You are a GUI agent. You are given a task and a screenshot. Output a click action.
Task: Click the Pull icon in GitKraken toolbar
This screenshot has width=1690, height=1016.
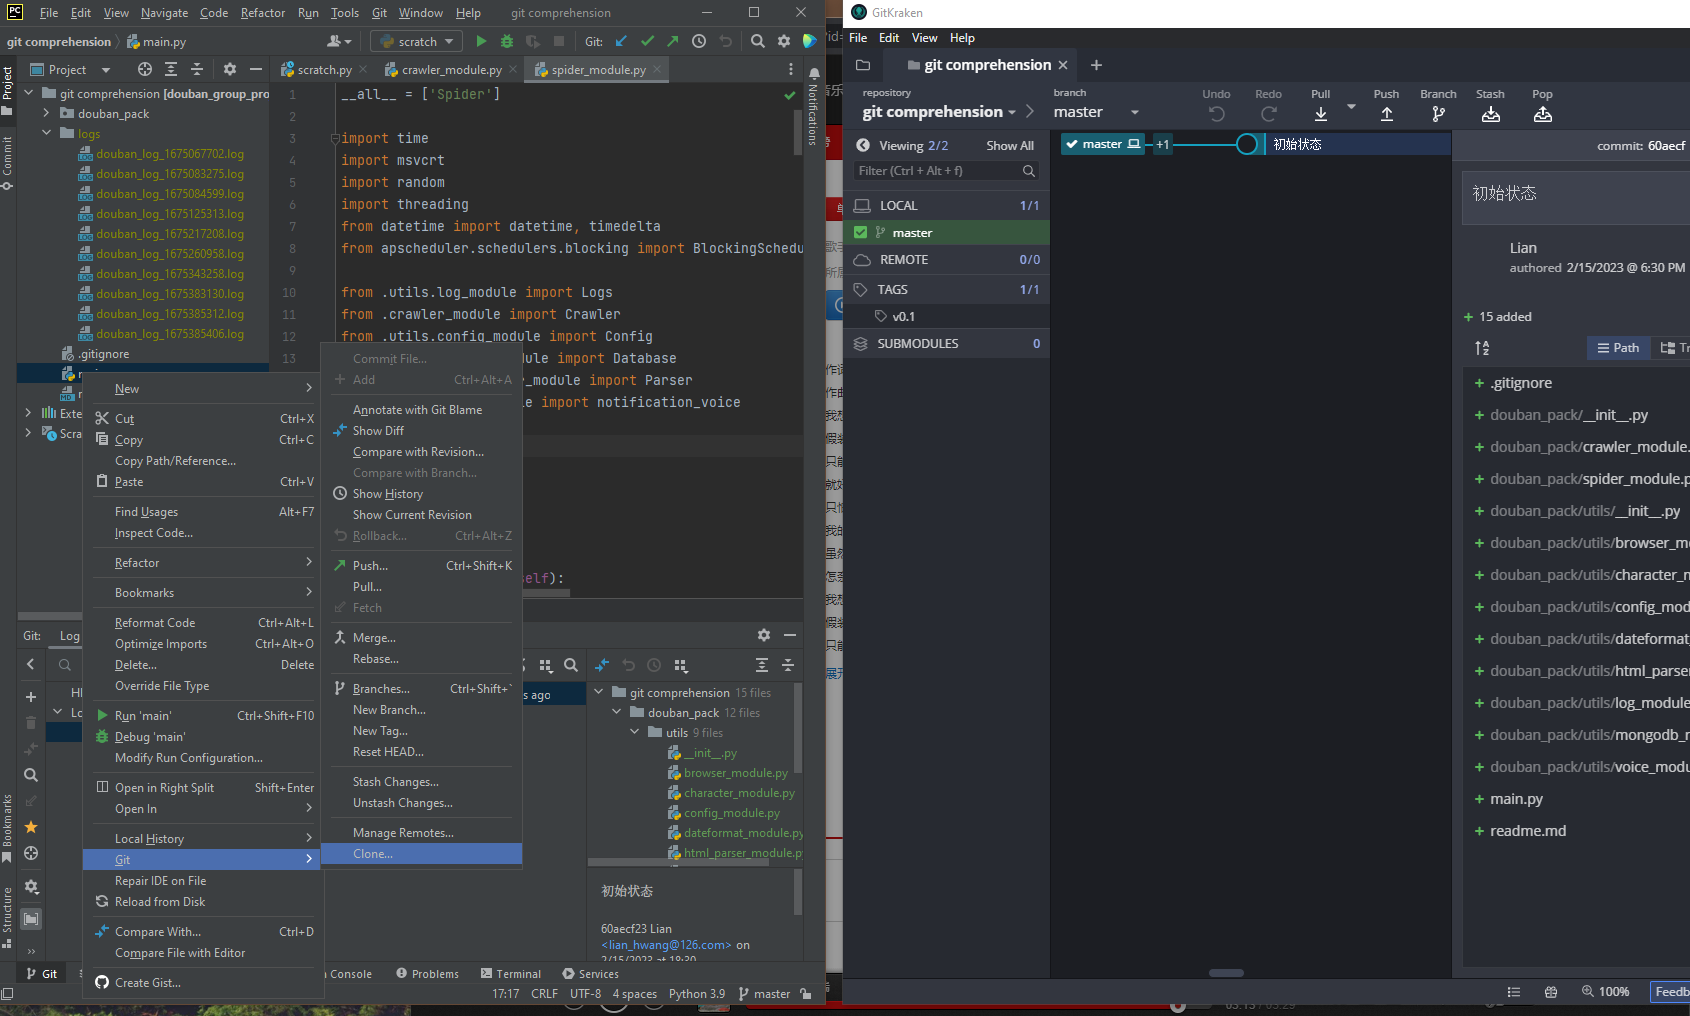point(1321,114)
